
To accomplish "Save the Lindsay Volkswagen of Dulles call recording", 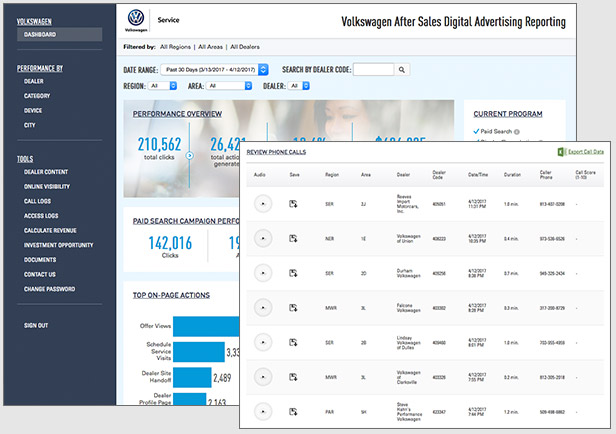I will (293, 342).
